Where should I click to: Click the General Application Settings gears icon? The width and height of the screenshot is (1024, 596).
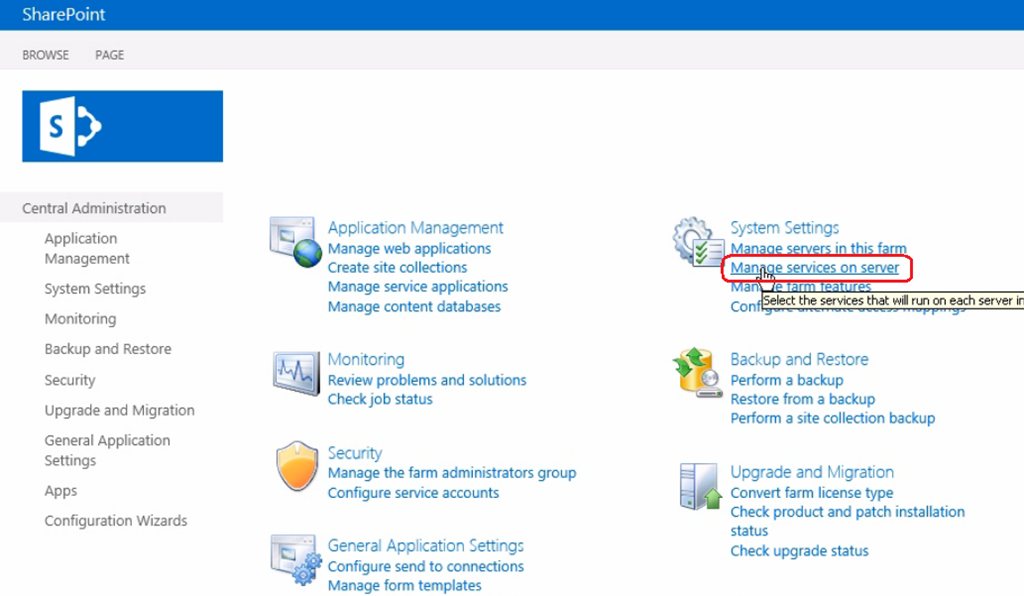click(296, 559)
